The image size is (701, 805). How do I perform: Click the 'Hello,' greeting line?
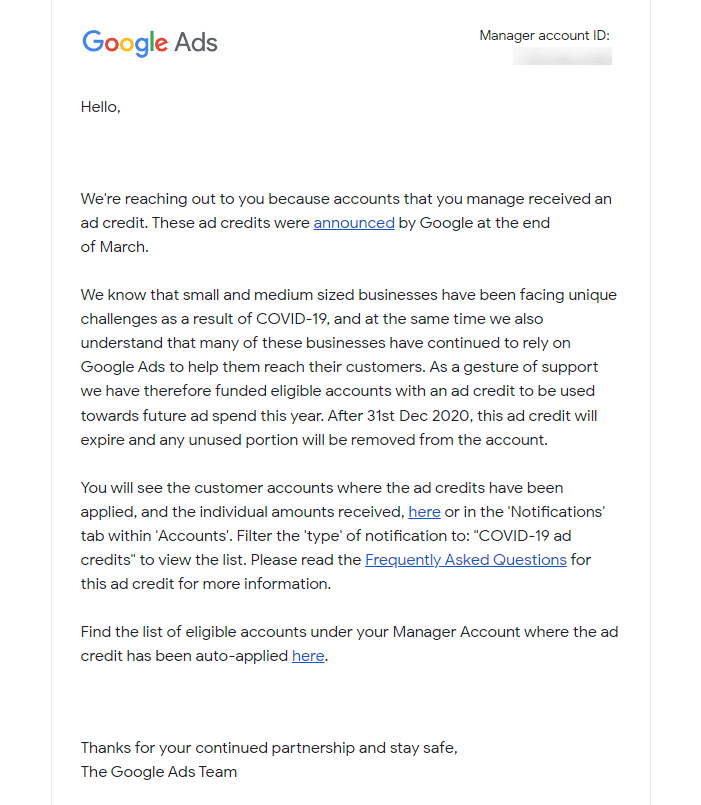(101, 107)
